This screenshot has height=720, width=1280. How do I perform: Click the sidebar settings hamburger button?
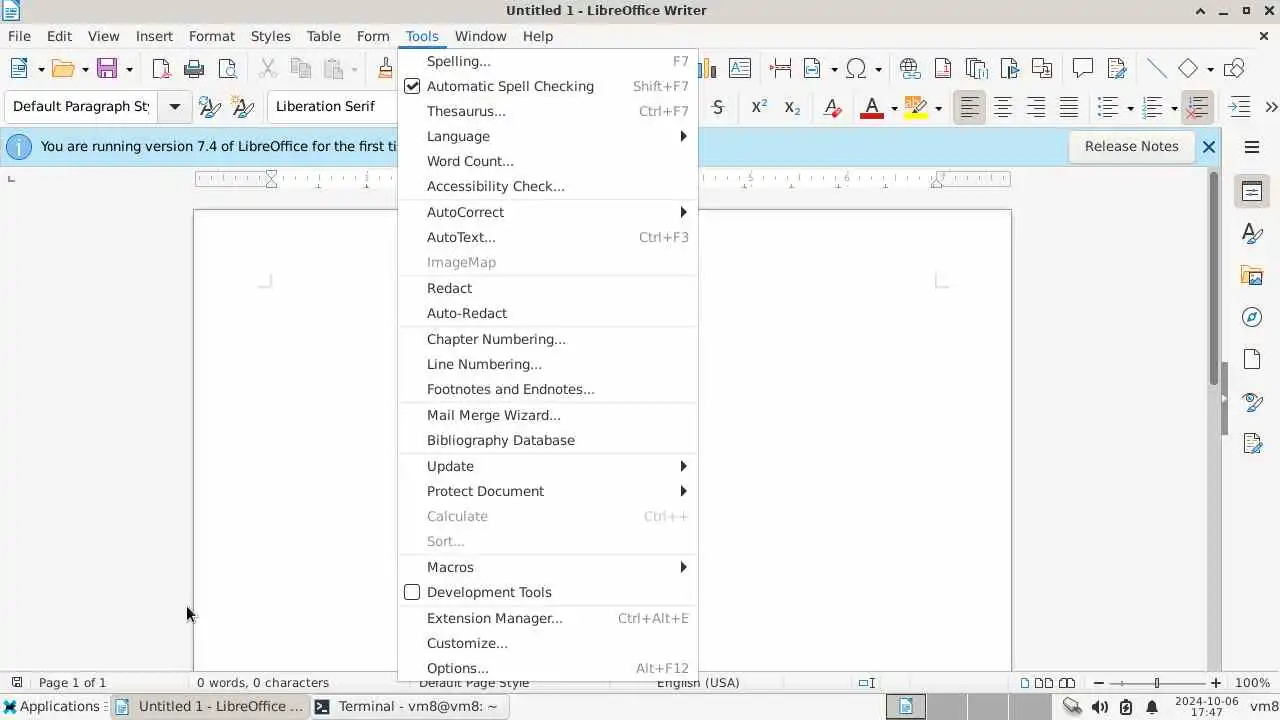click(1252, 147)
